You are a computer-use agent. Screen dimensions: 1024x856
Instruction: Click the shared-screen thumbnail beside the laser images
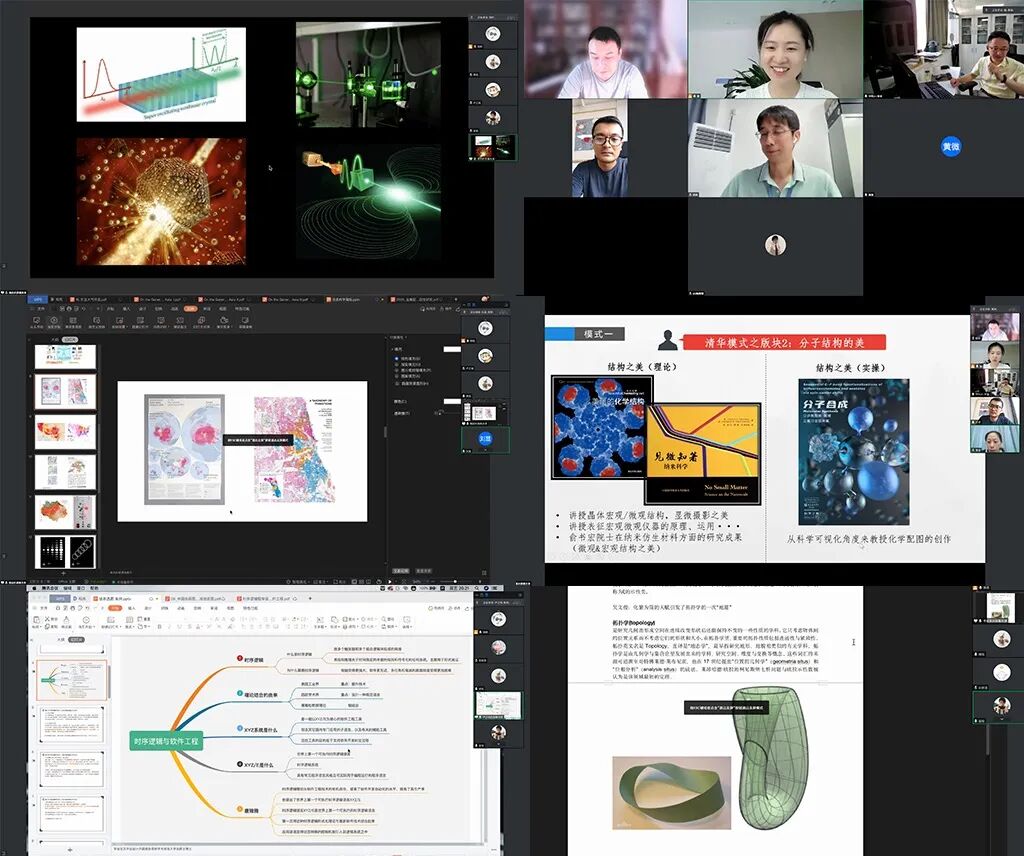493,147
